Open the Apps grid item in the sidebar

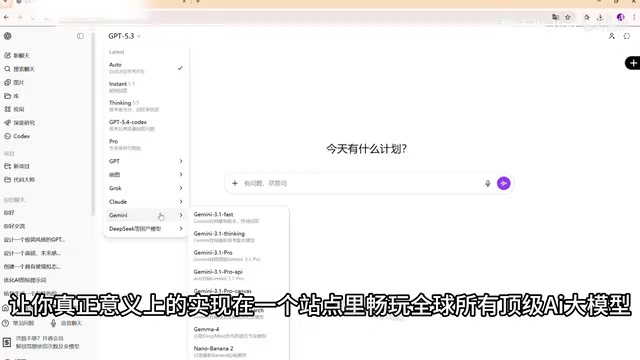(x=14, y=109)
